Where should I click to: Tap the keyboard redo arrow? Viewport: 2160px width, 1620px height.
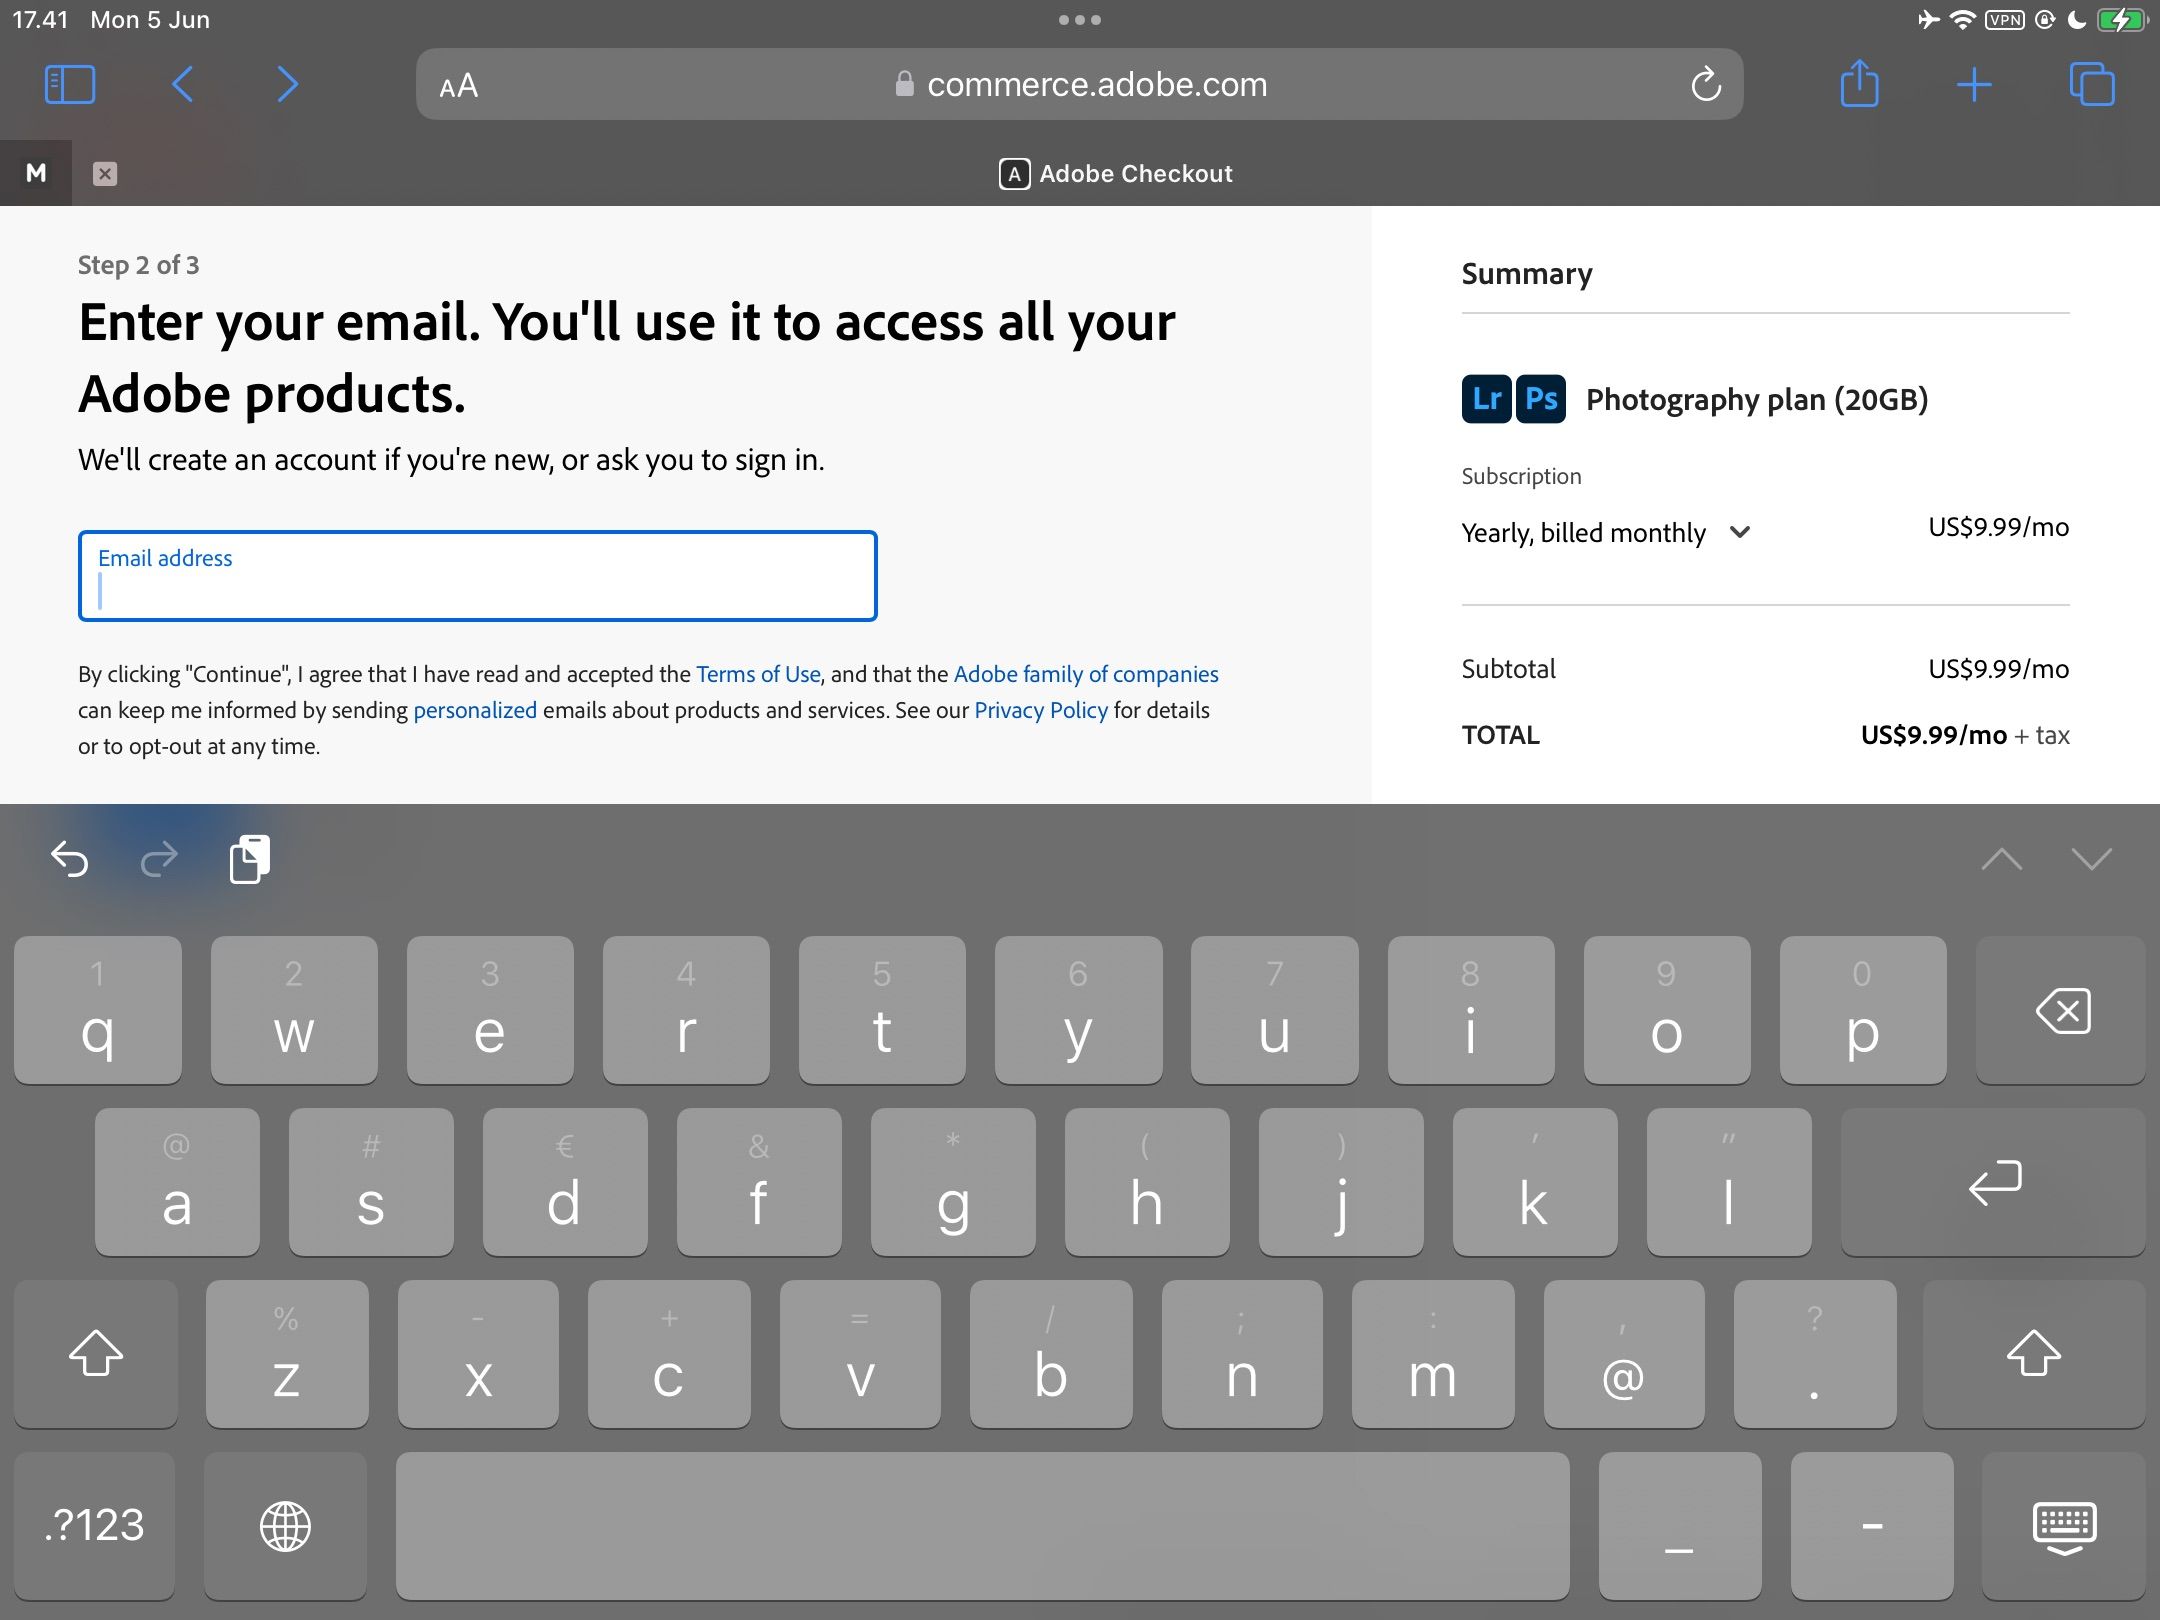(159, 858)
